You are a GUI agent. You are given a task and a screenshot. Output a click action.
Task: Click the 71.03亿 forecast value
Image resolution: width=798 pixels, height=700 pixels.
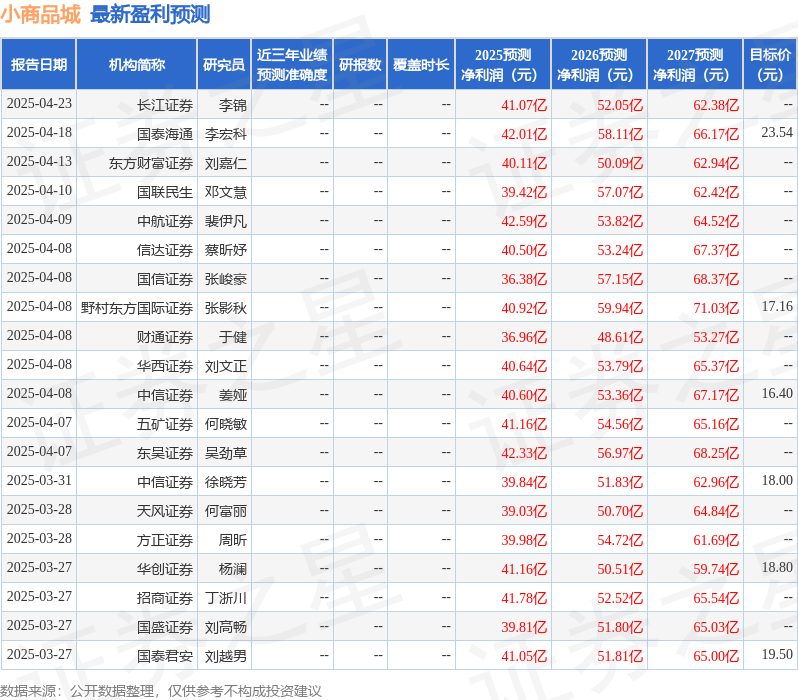tap(716, 309)
